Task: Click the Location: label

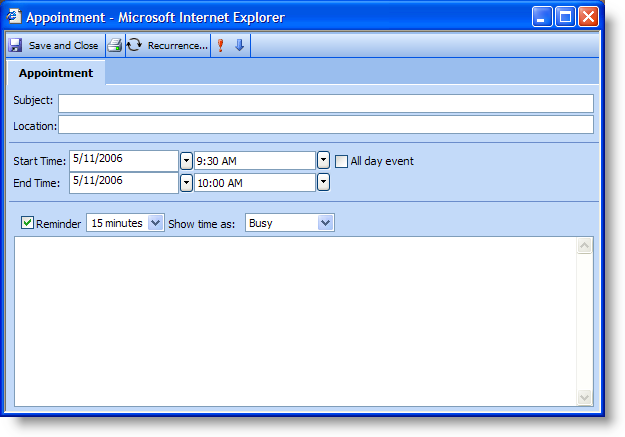Action: [35, 126]
